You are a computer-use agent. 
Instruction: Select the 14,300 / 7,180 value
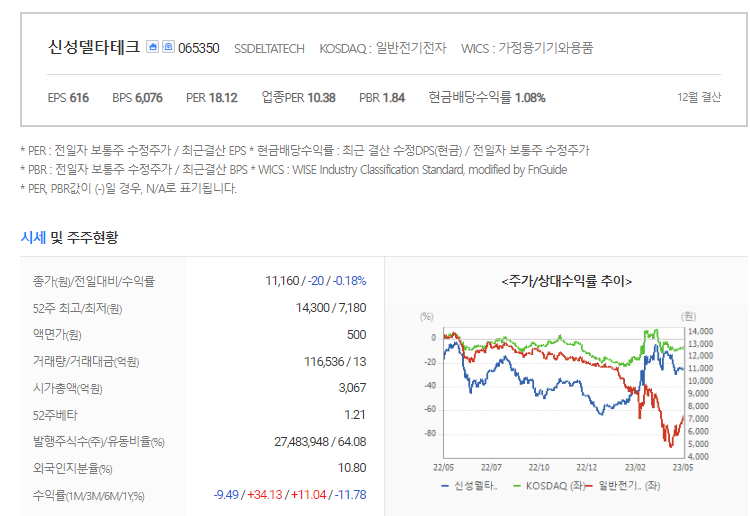click(331, 307)
